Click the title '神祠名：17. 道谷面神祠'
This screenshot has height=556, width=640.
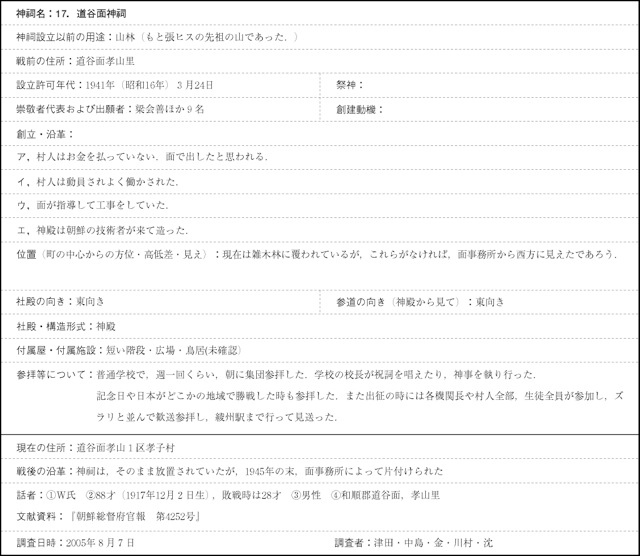(x=71, y=13)
